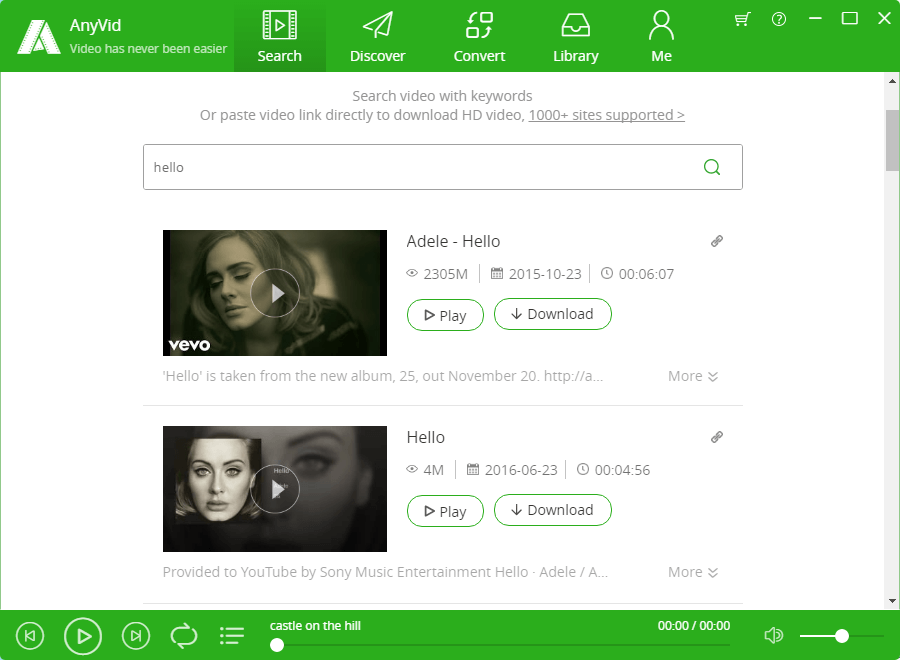Switch to the Discover tab
This screenshot has height=660, width=900.
(377, 36)
